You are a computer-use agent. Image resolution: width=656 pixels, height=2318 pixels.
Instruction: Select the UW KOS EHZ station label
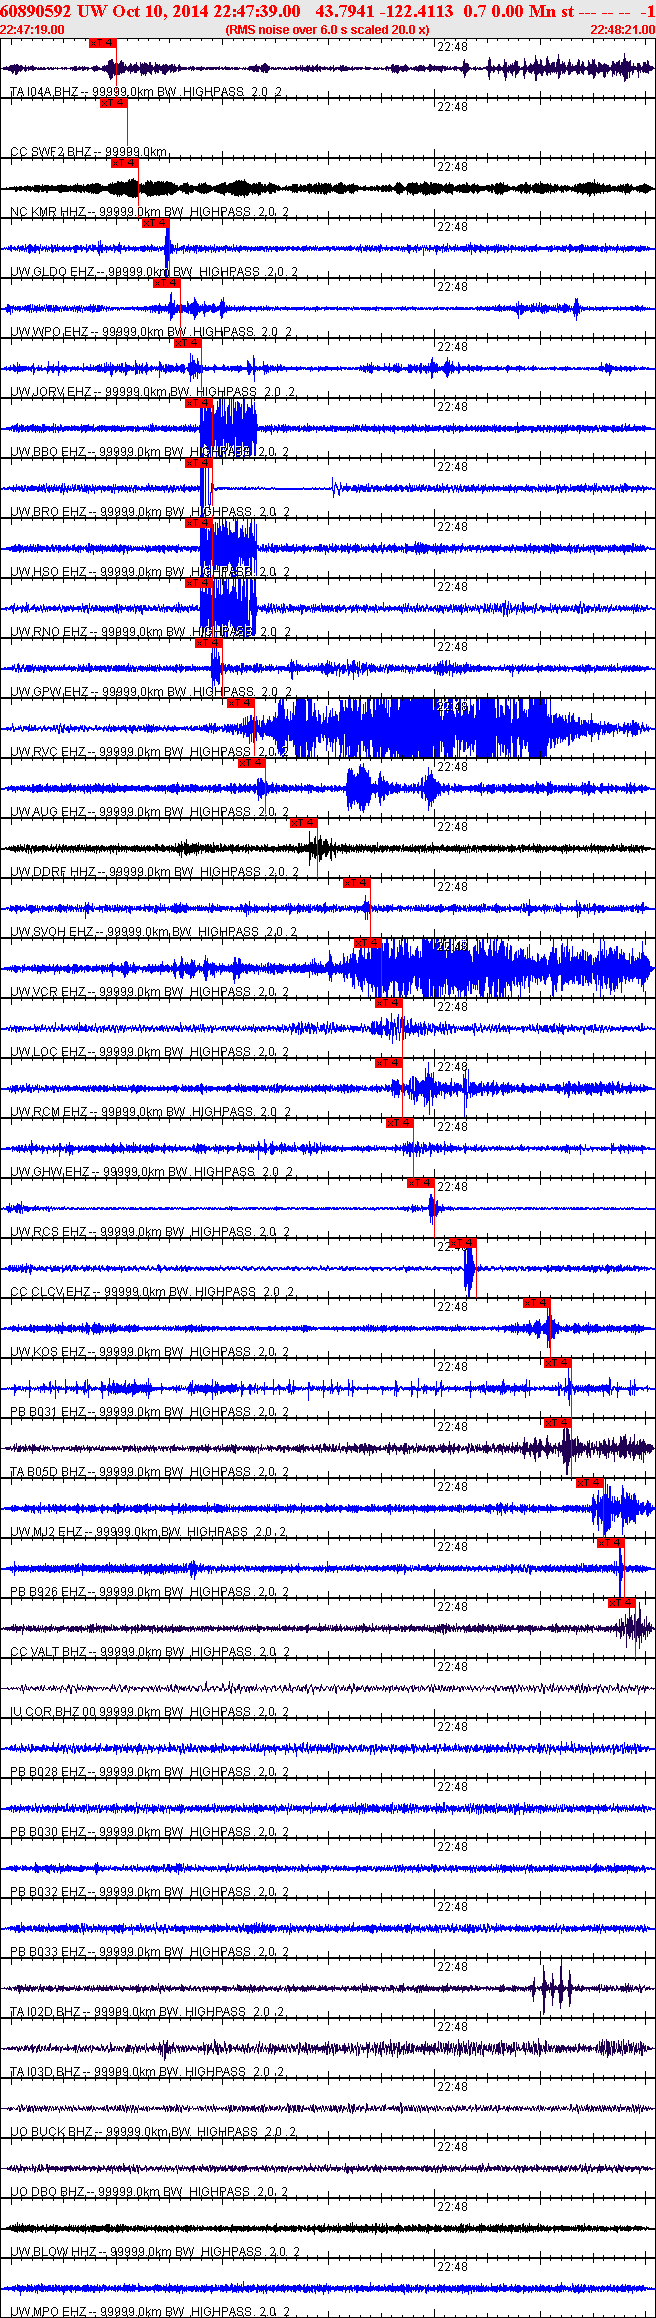tap(48, 1352)
